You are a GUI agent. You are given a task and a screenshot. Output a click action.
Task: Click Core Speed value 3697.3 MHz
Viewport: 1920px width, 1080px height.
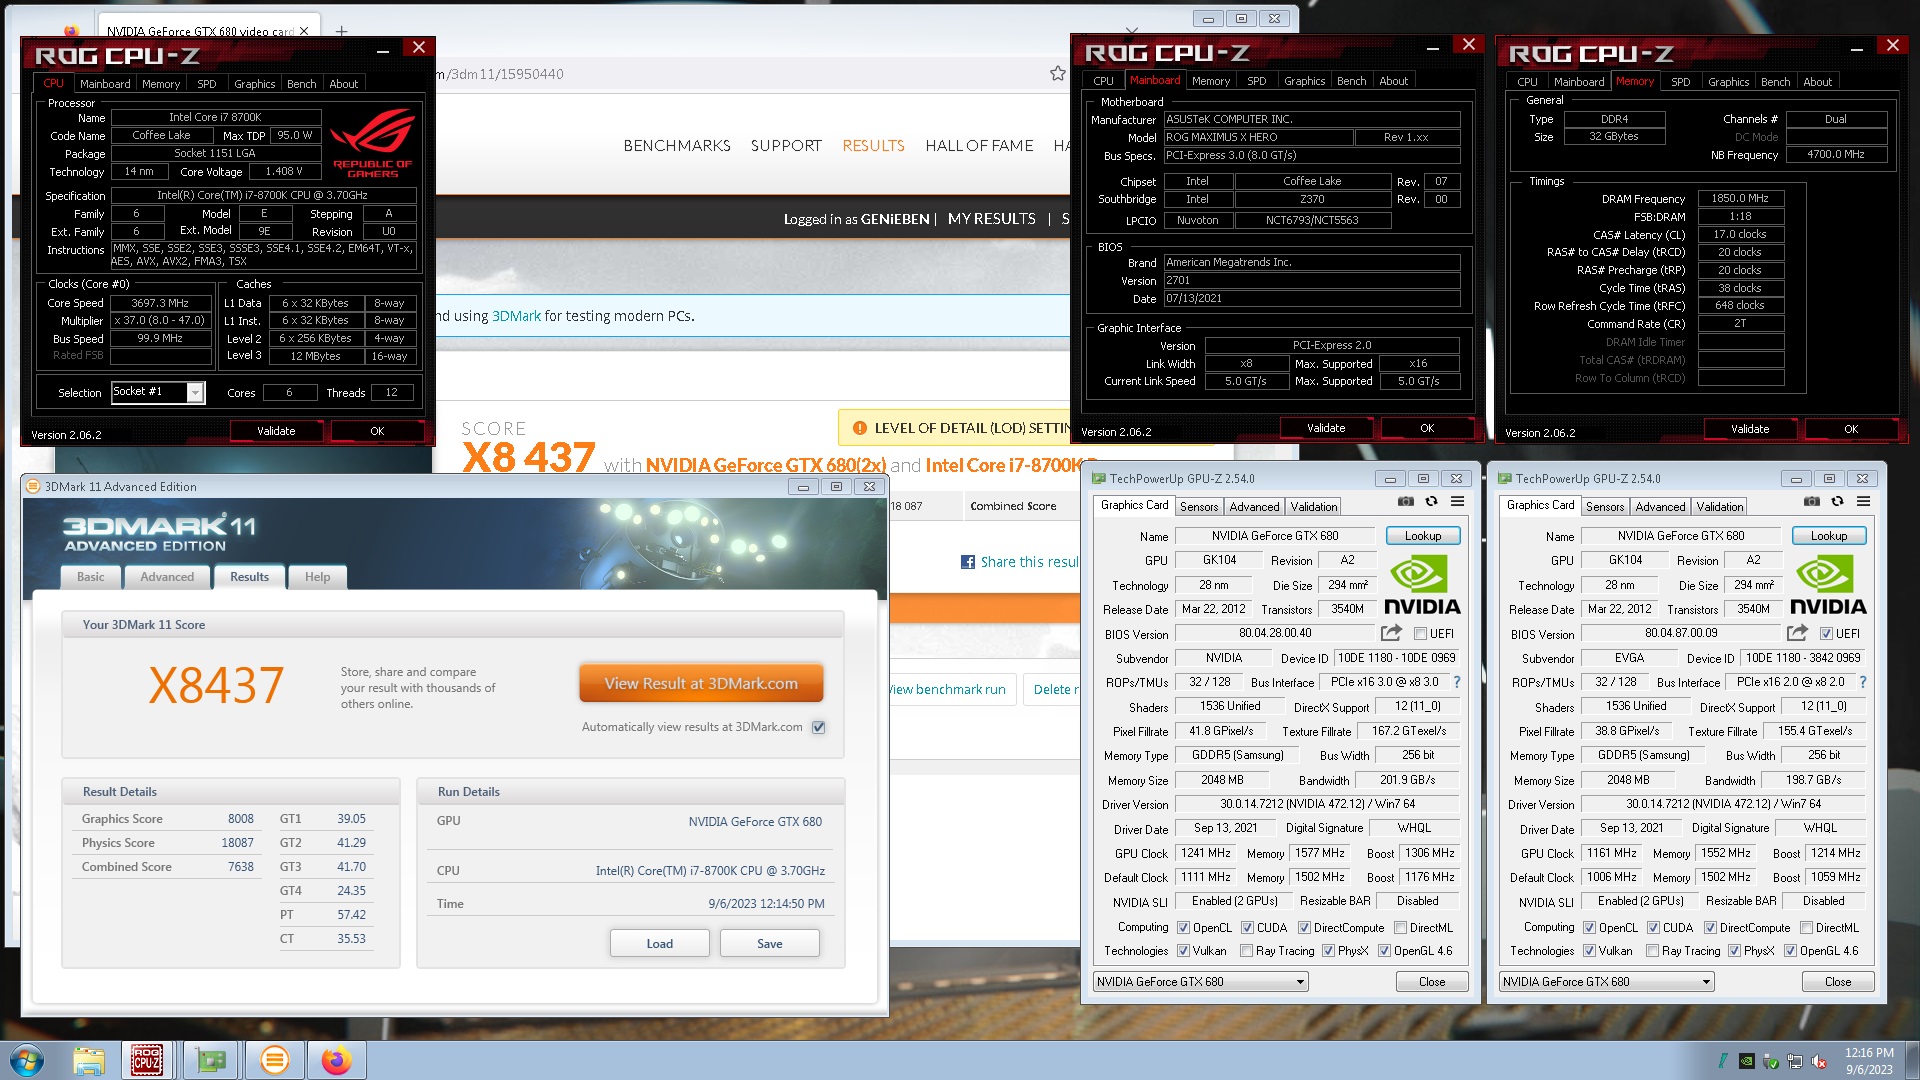coord(160,303)
